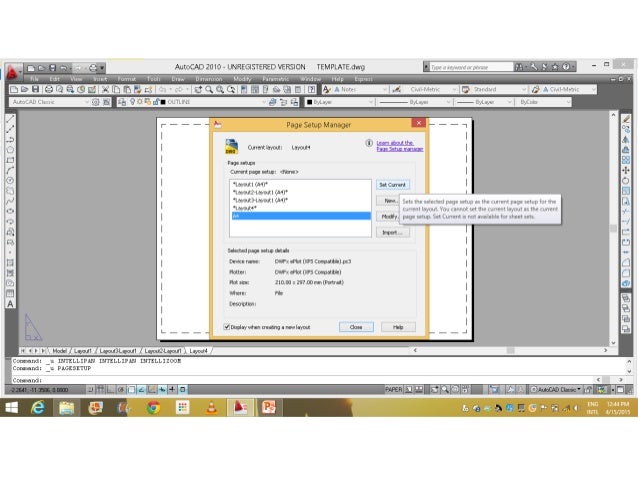
Task: Click the Workspace Settings gear icon
Action: click(x=96, y=102)
